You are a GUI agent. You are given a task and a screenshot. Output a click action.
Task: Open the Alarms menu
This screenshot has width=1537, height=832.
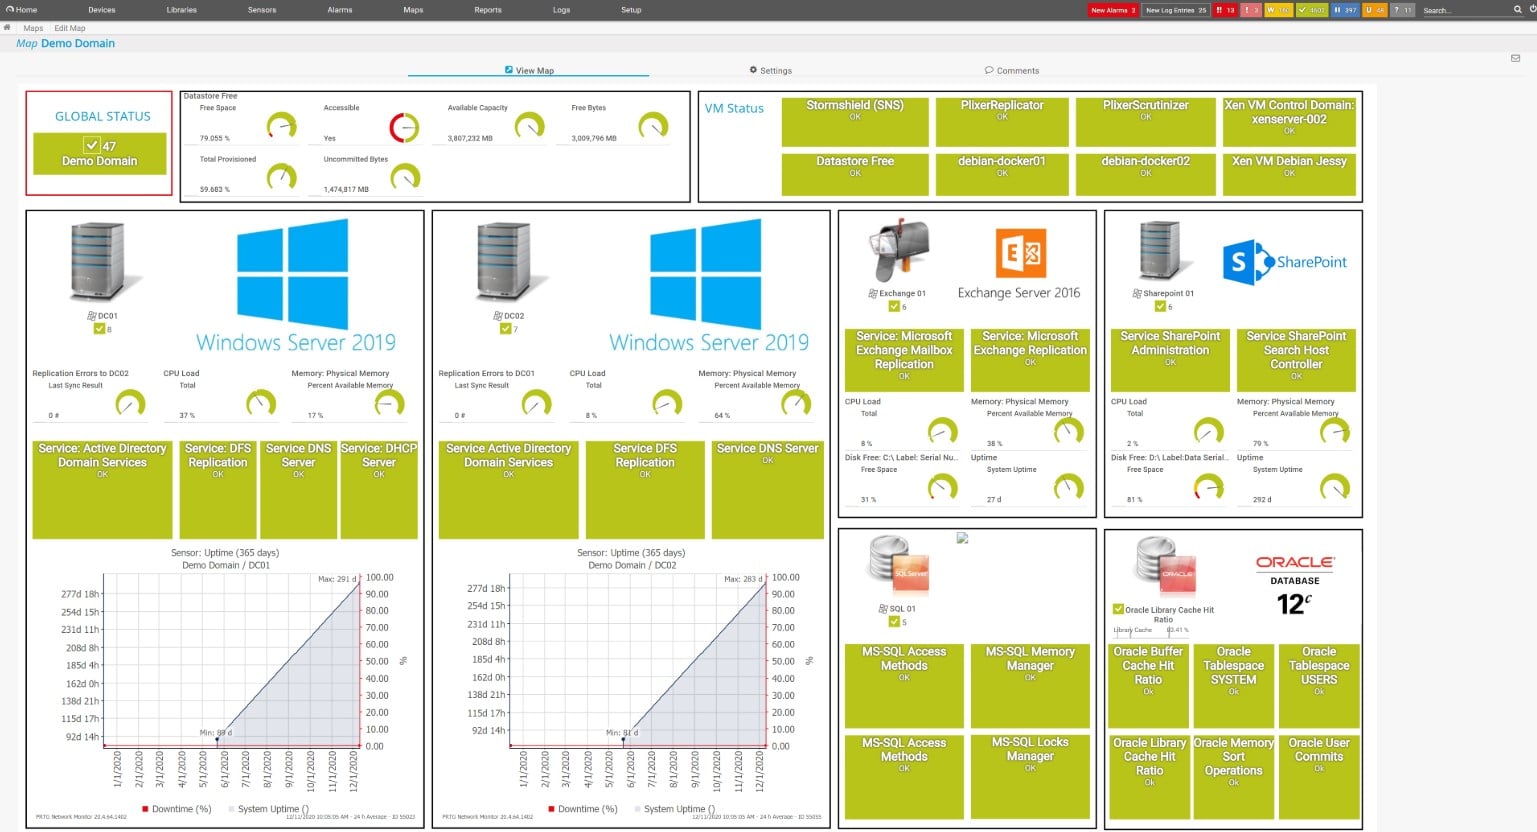[x=340, y=10]
